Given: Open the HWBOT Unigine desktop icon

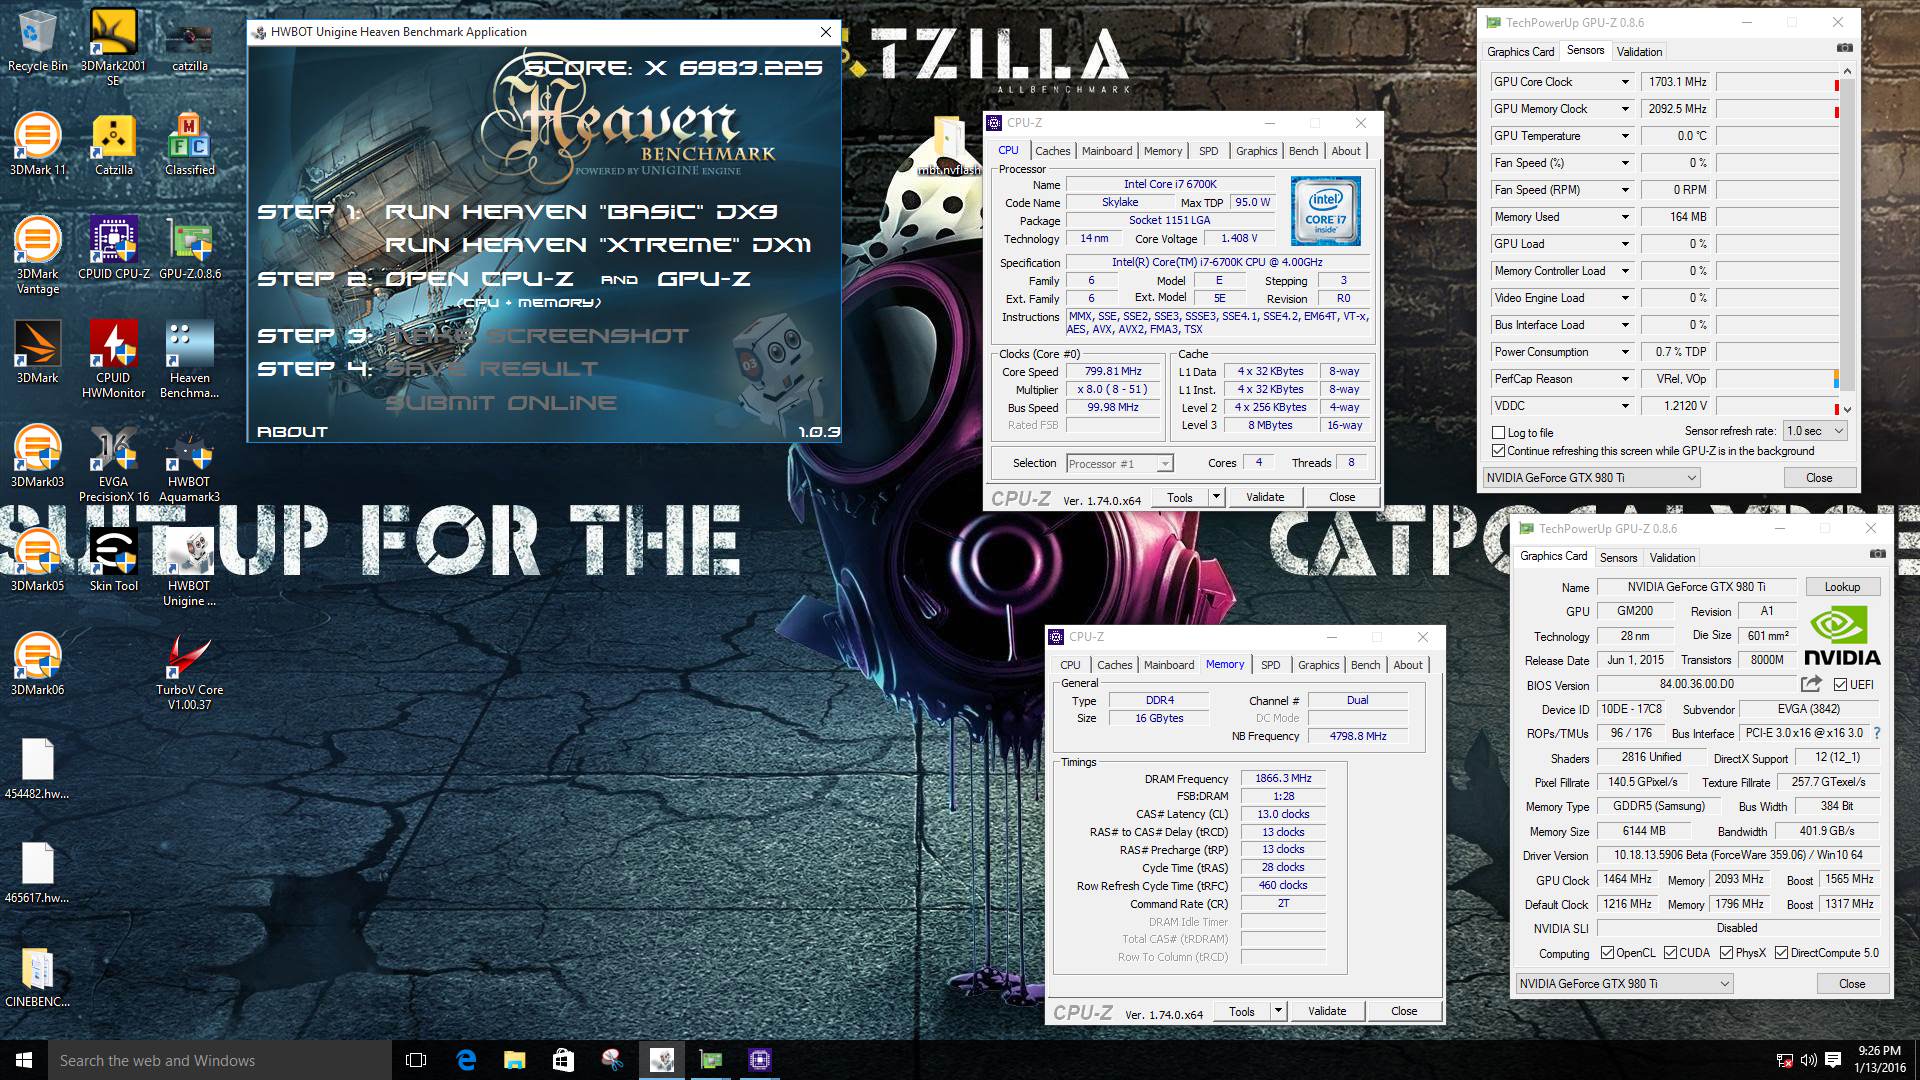Looking at the screenshot, I should tap(189, 568).
